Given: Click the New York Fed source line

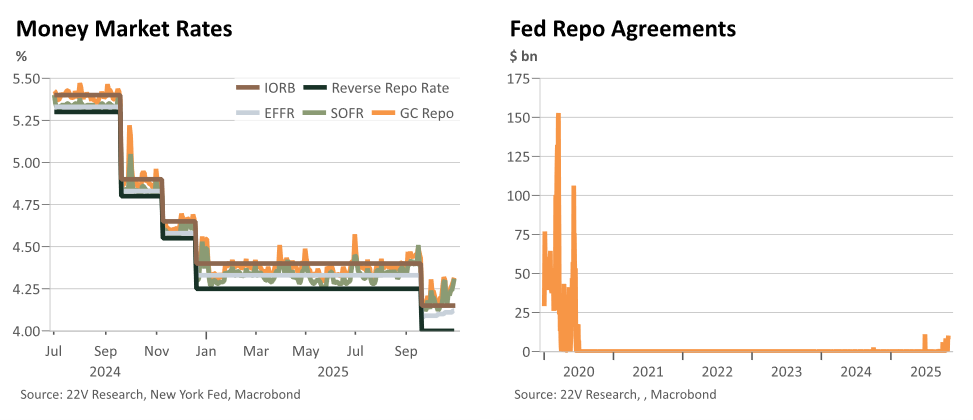Looking at the screenshot, I should [x=160, y=394].
